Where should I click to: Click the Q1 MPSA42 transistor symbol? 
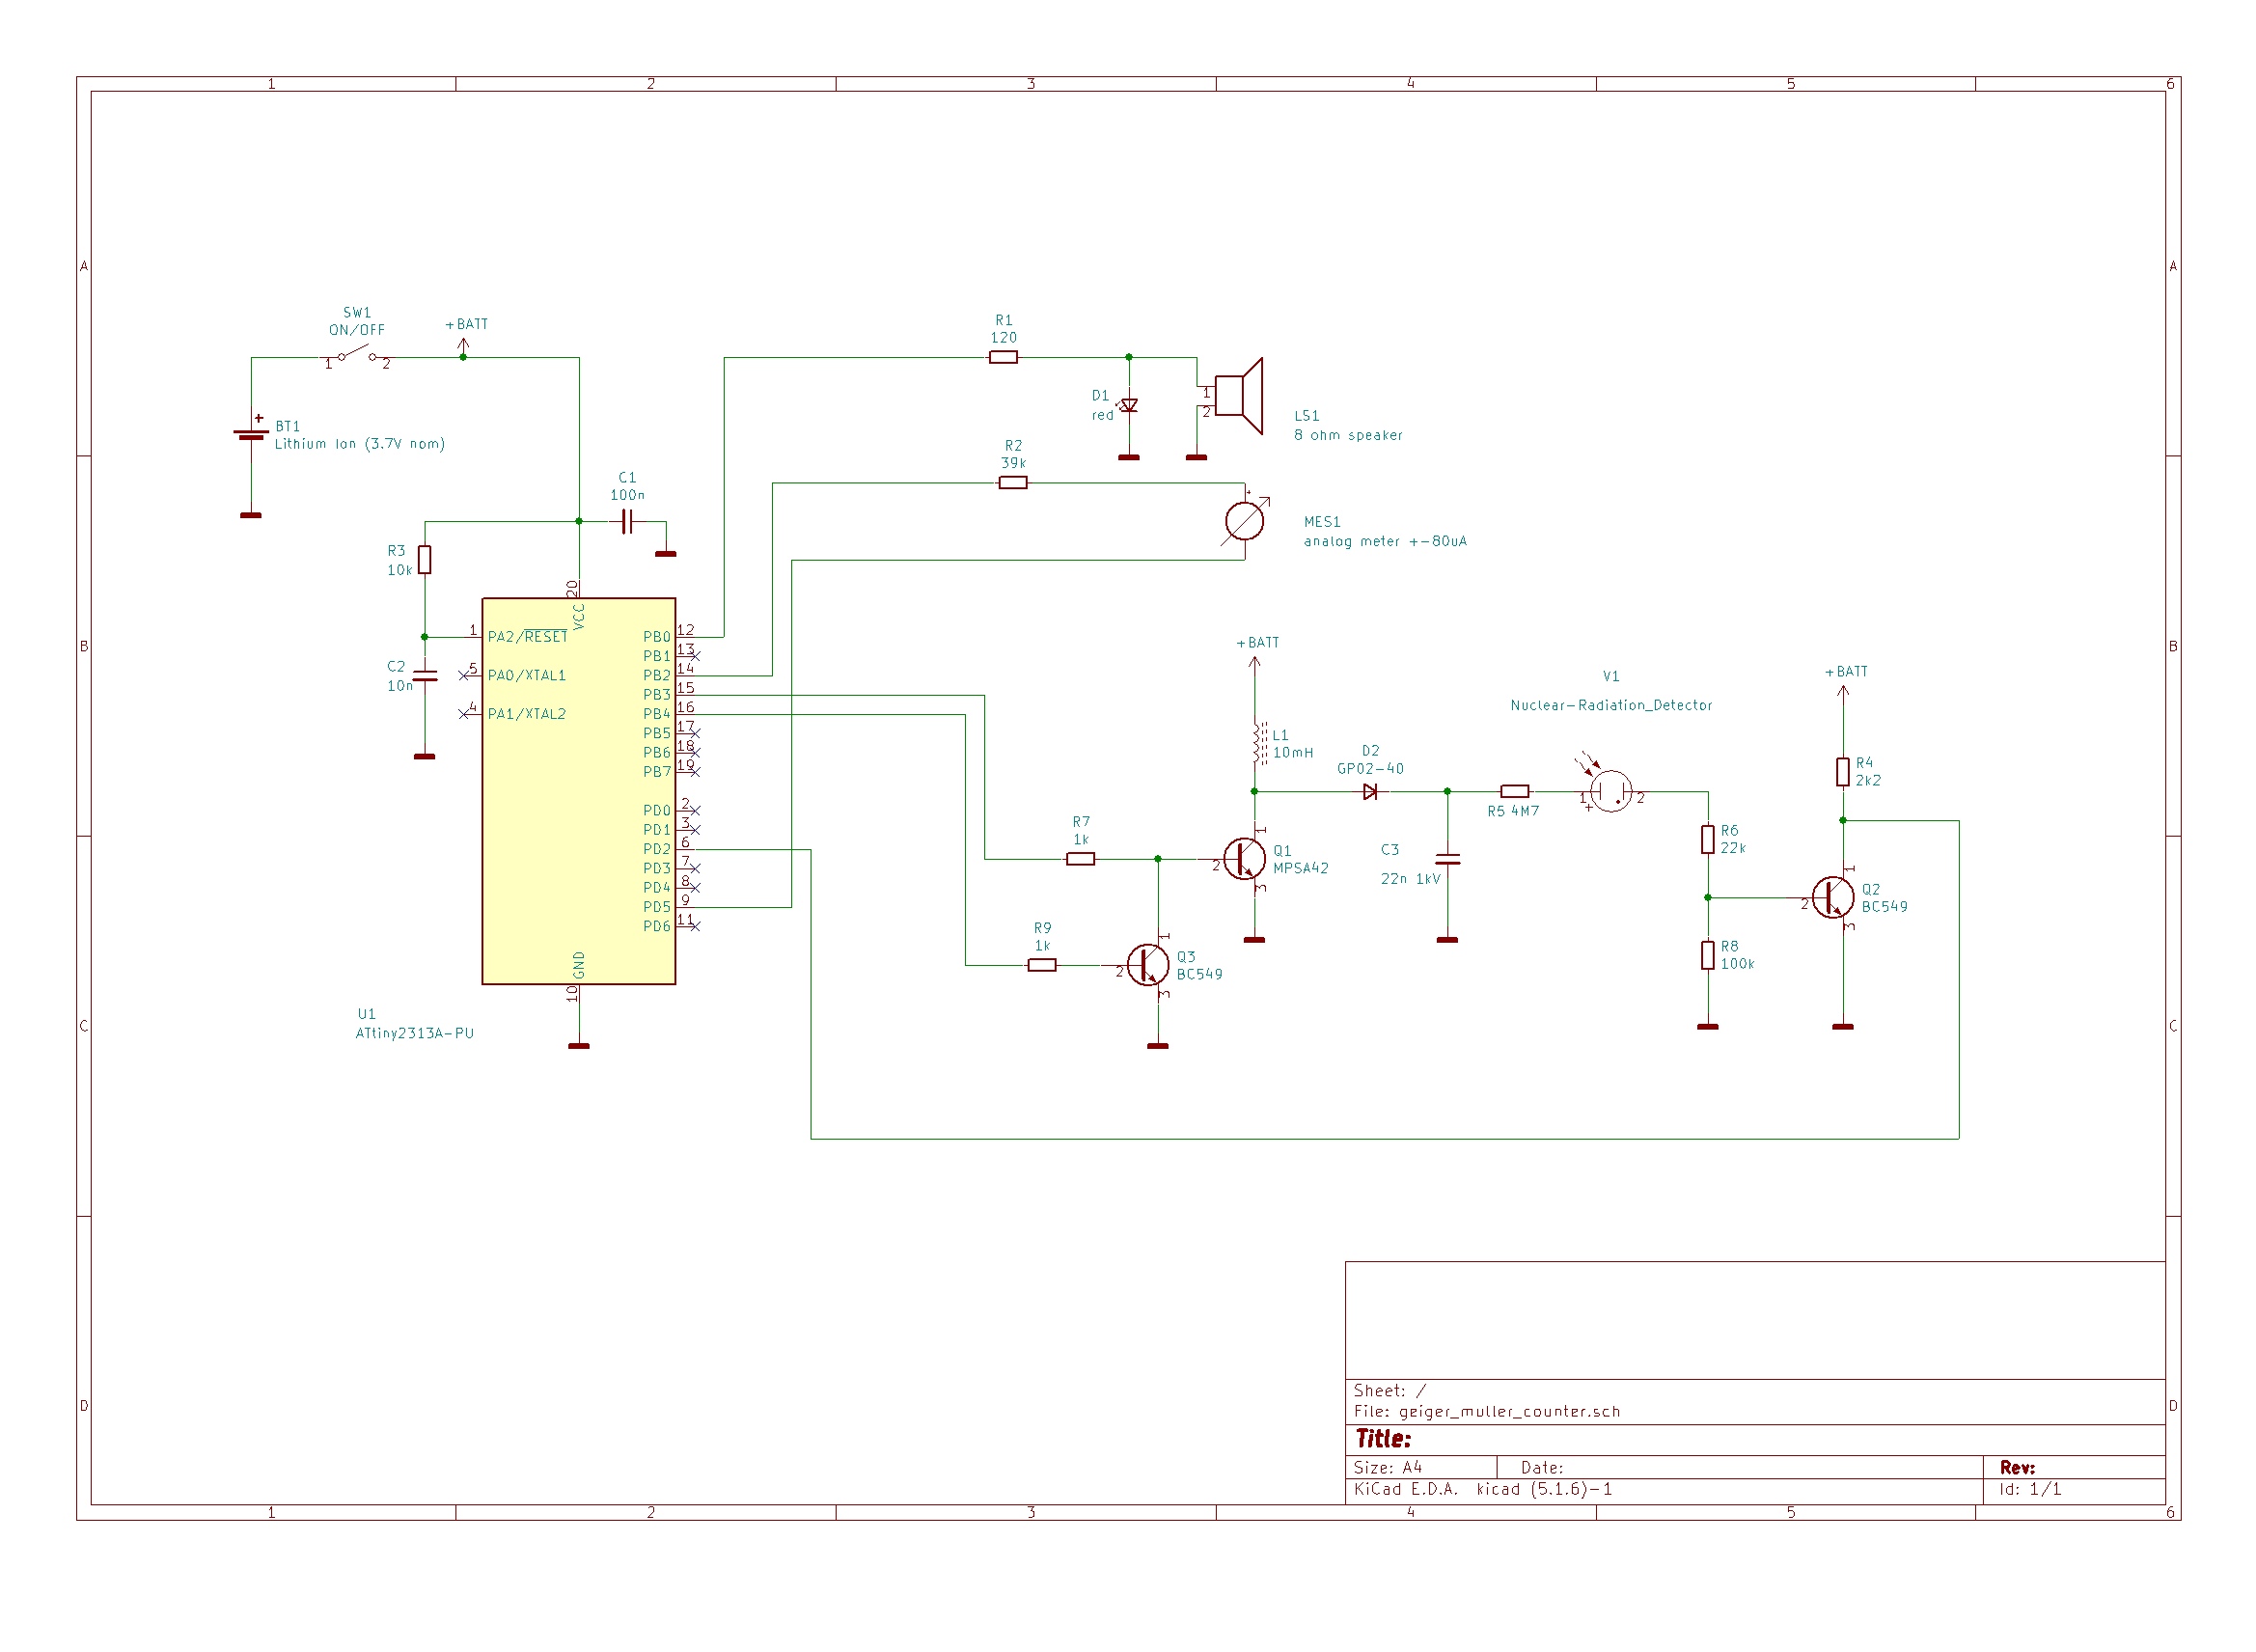pos(1244,858)
